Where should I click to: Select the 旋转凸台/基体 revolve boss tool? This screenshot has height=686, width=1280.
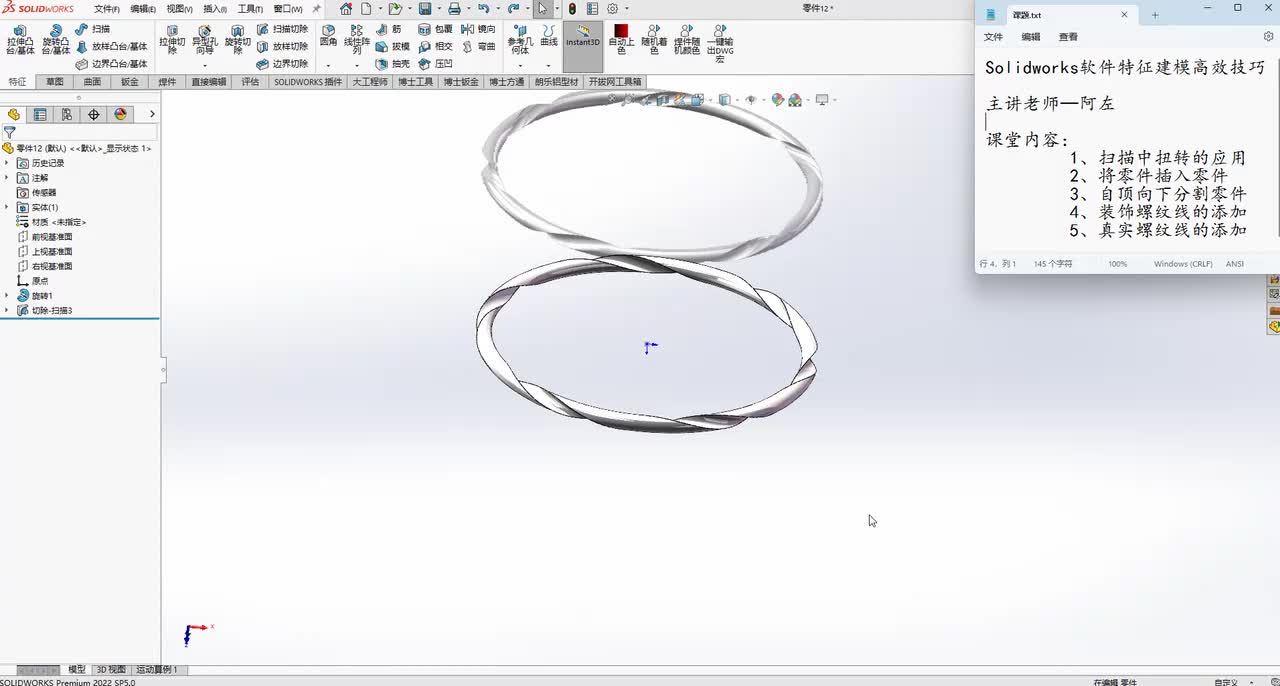[x=56, y=40]
